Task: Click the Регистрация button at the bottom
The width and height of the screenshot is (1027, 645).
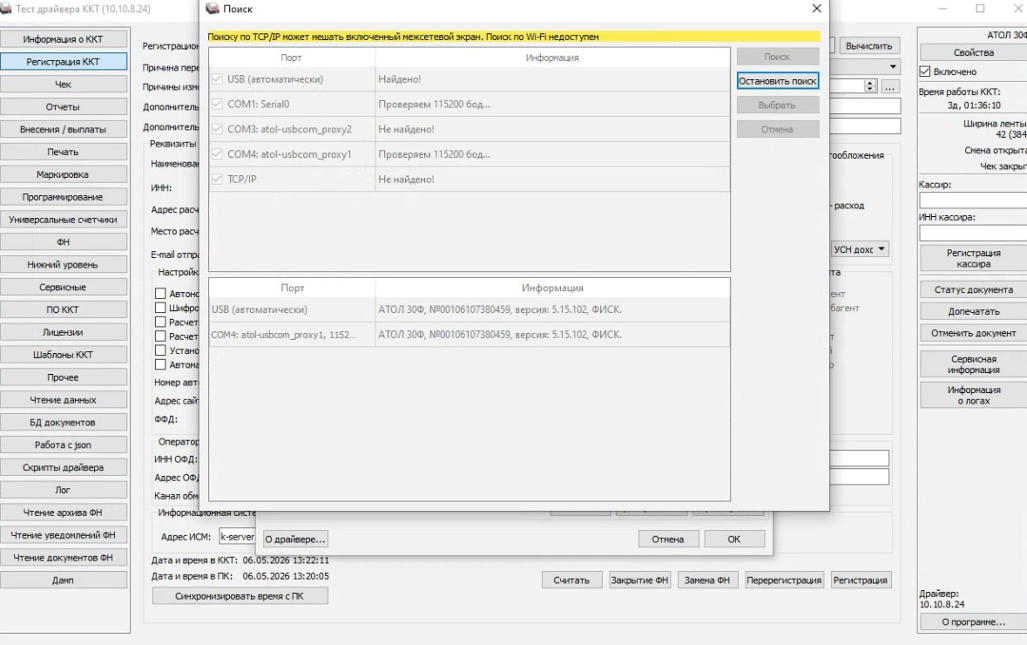Action: [x=861, y=580]
